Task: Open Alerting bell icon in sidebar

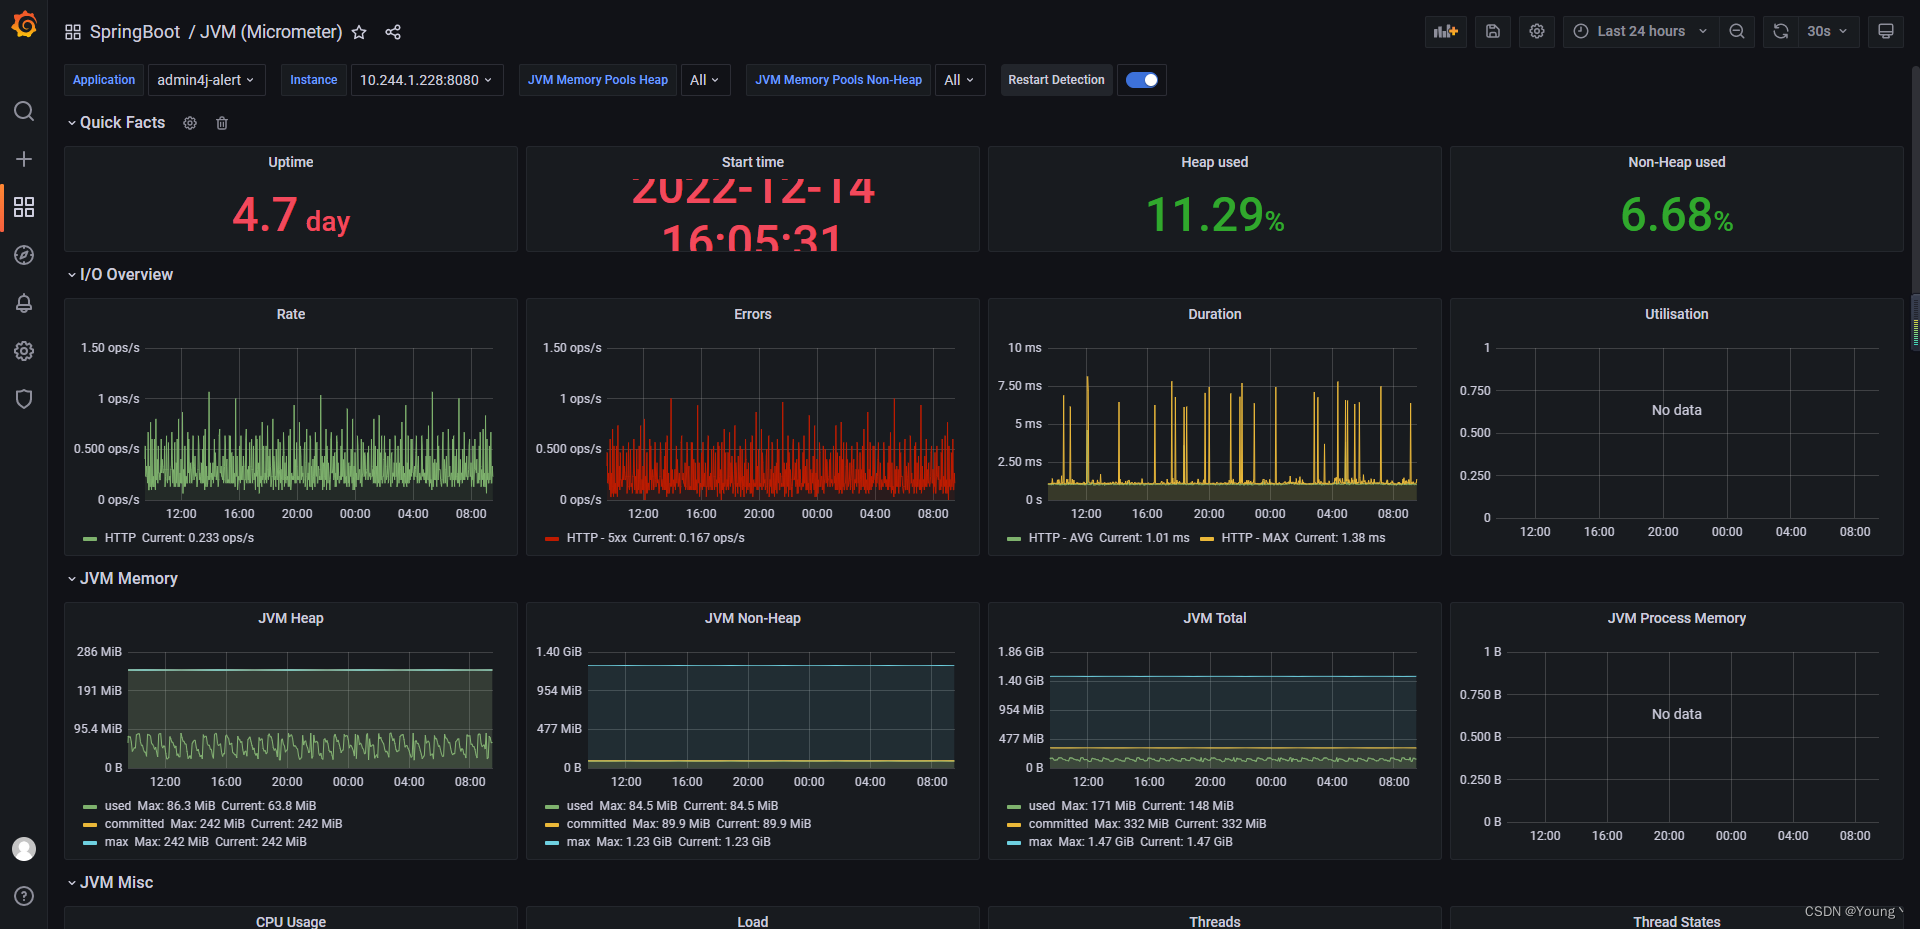Action: (24, 303)
